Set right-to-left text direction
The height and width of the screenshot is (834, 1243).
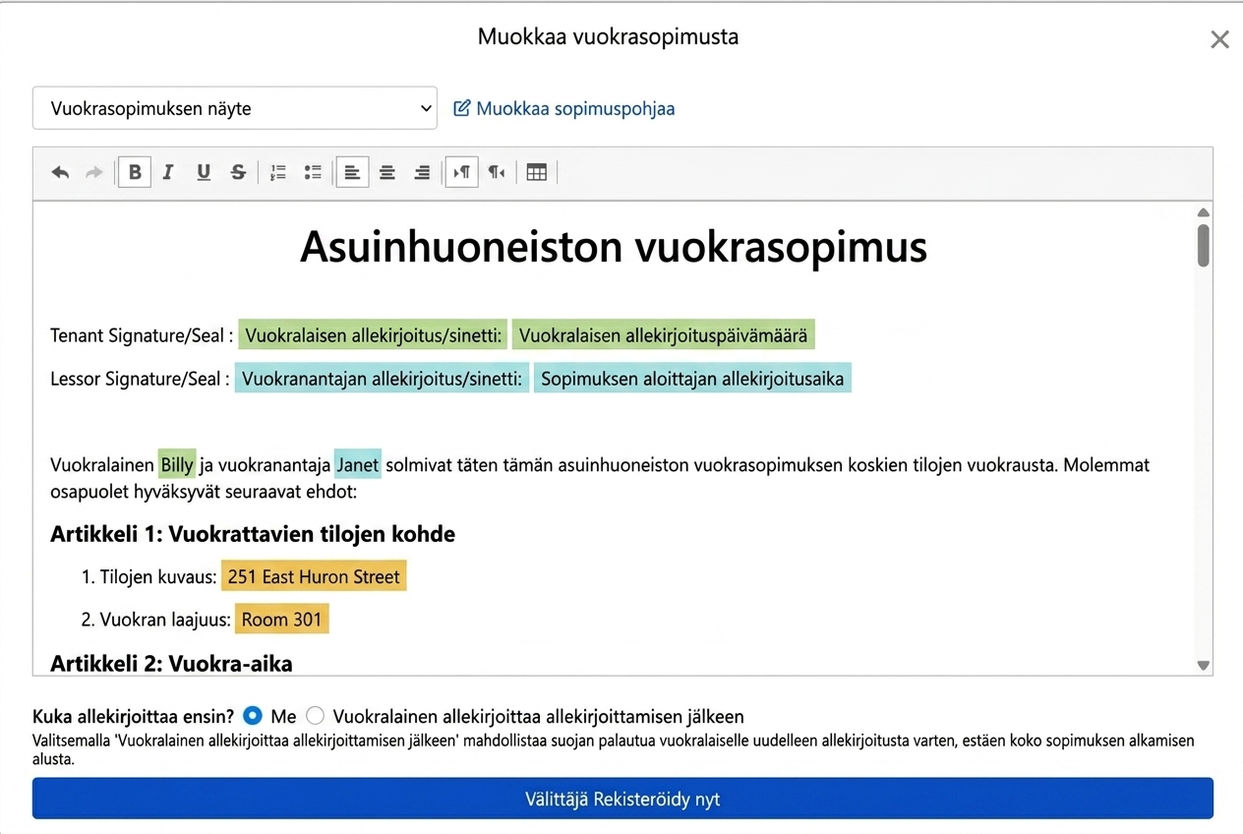click(x=497, y=172)
